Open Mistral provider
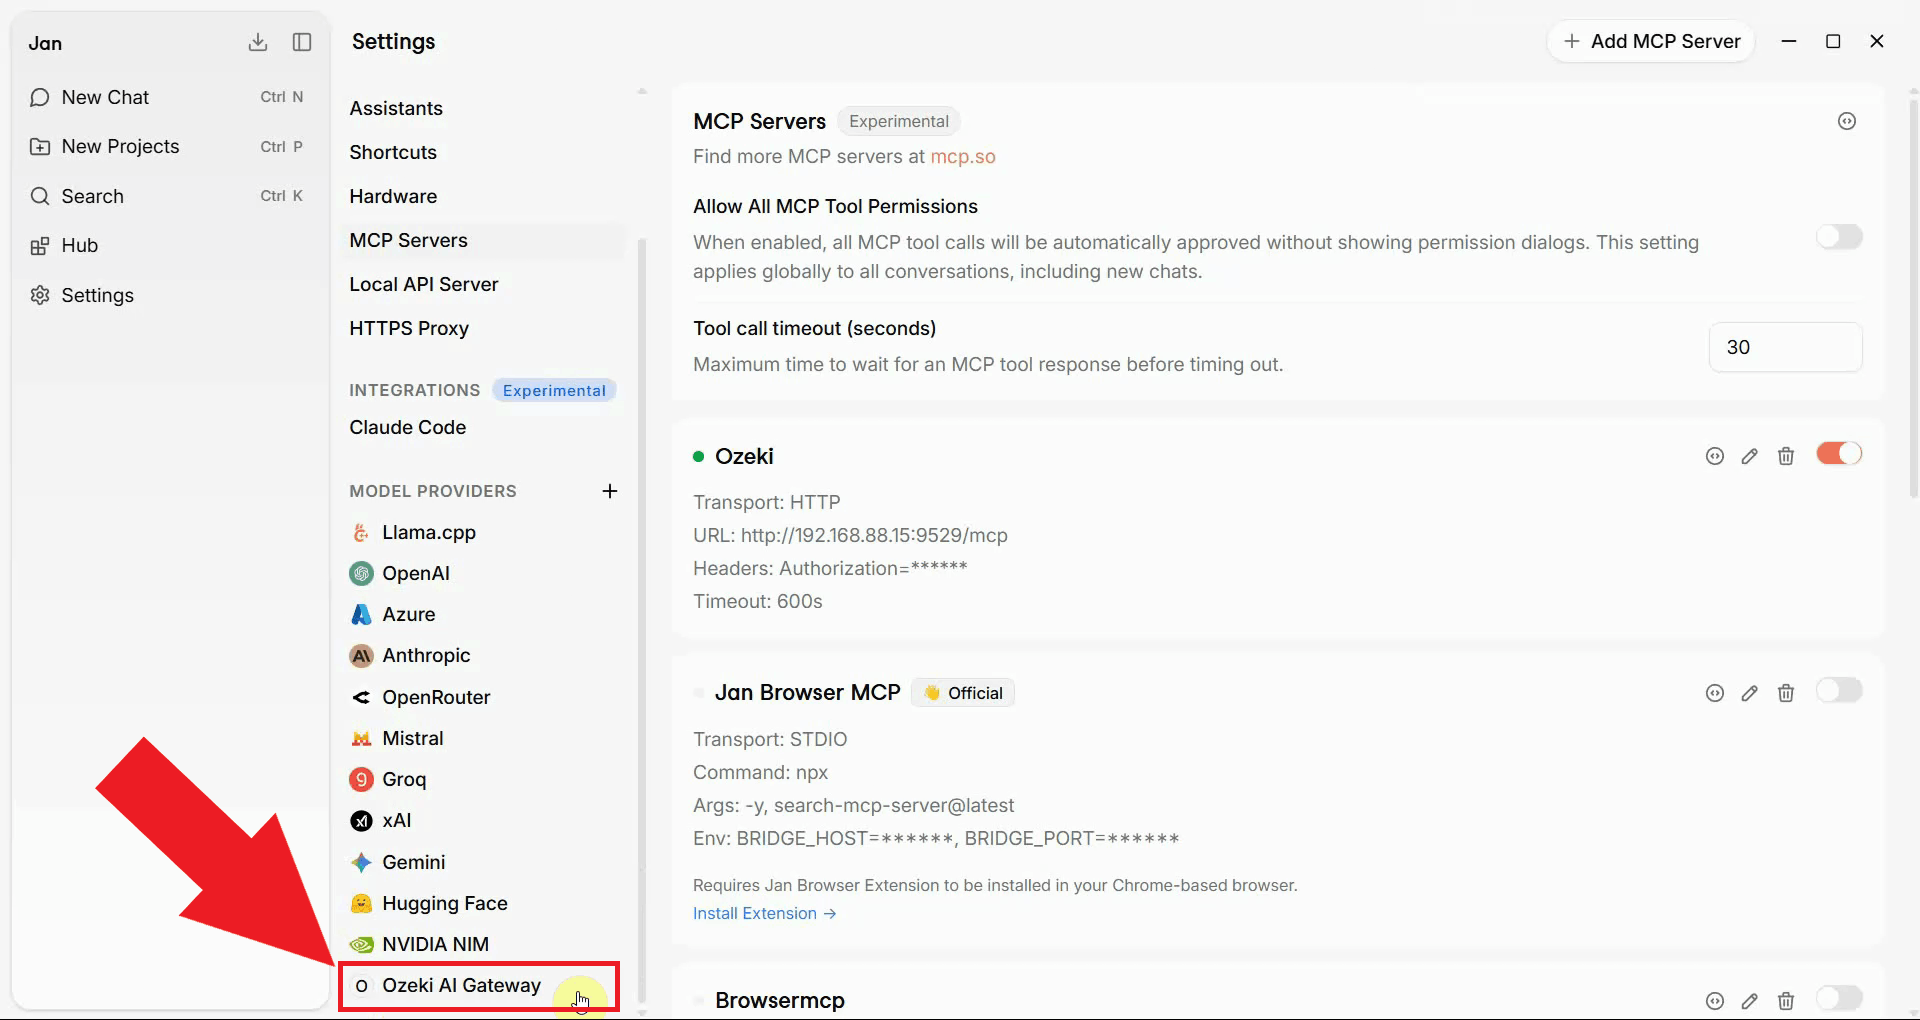This screenshot has height=1020, width=1920. [484, 738]
